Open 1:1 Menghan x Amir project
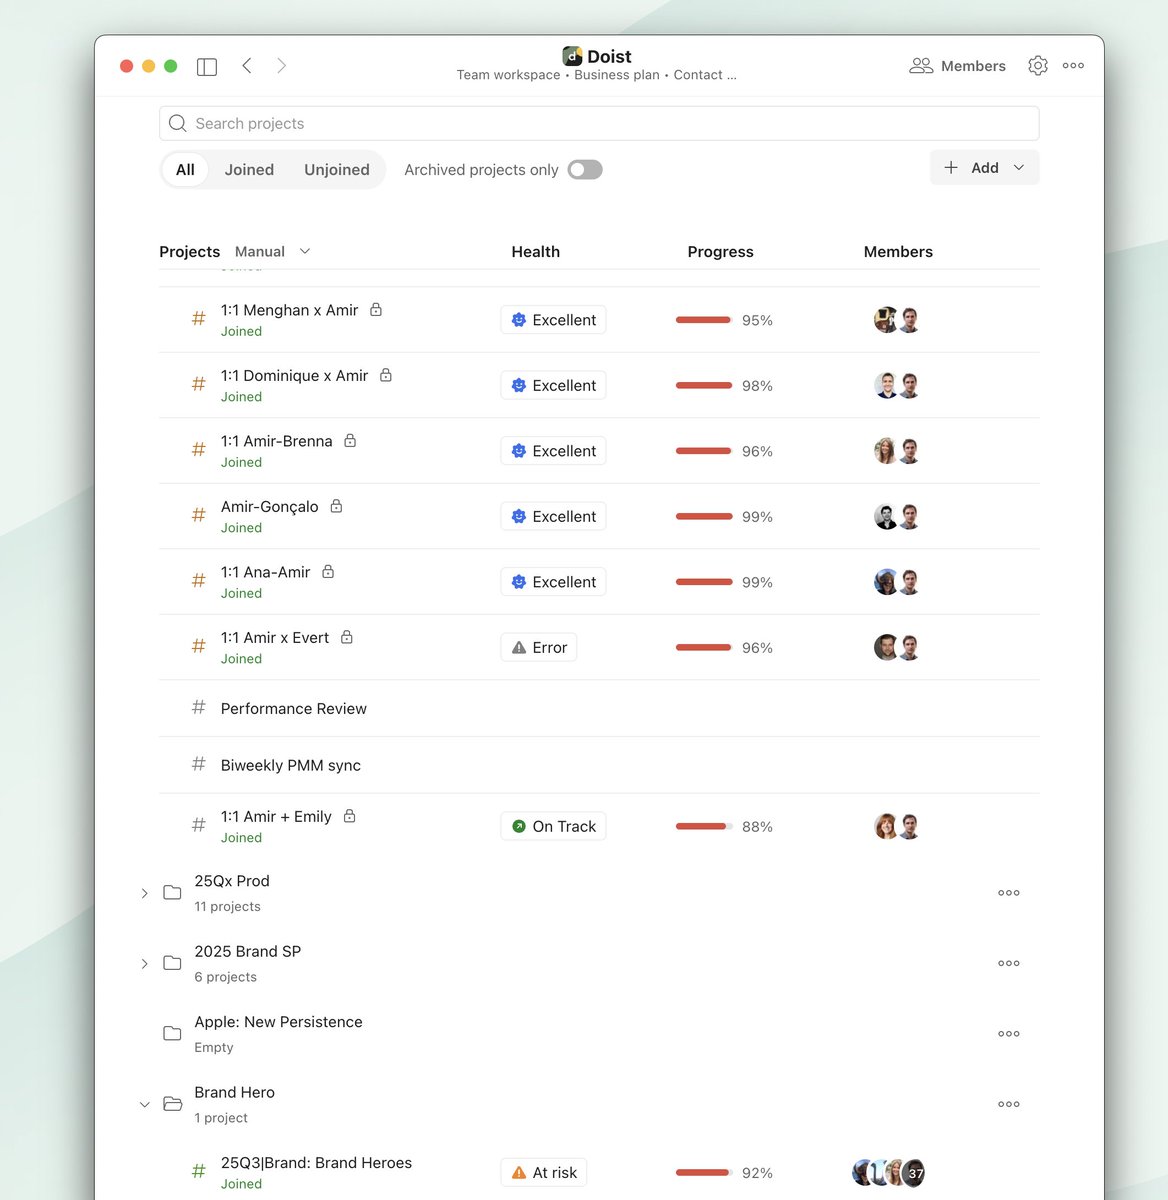 (x=289, y=310)
